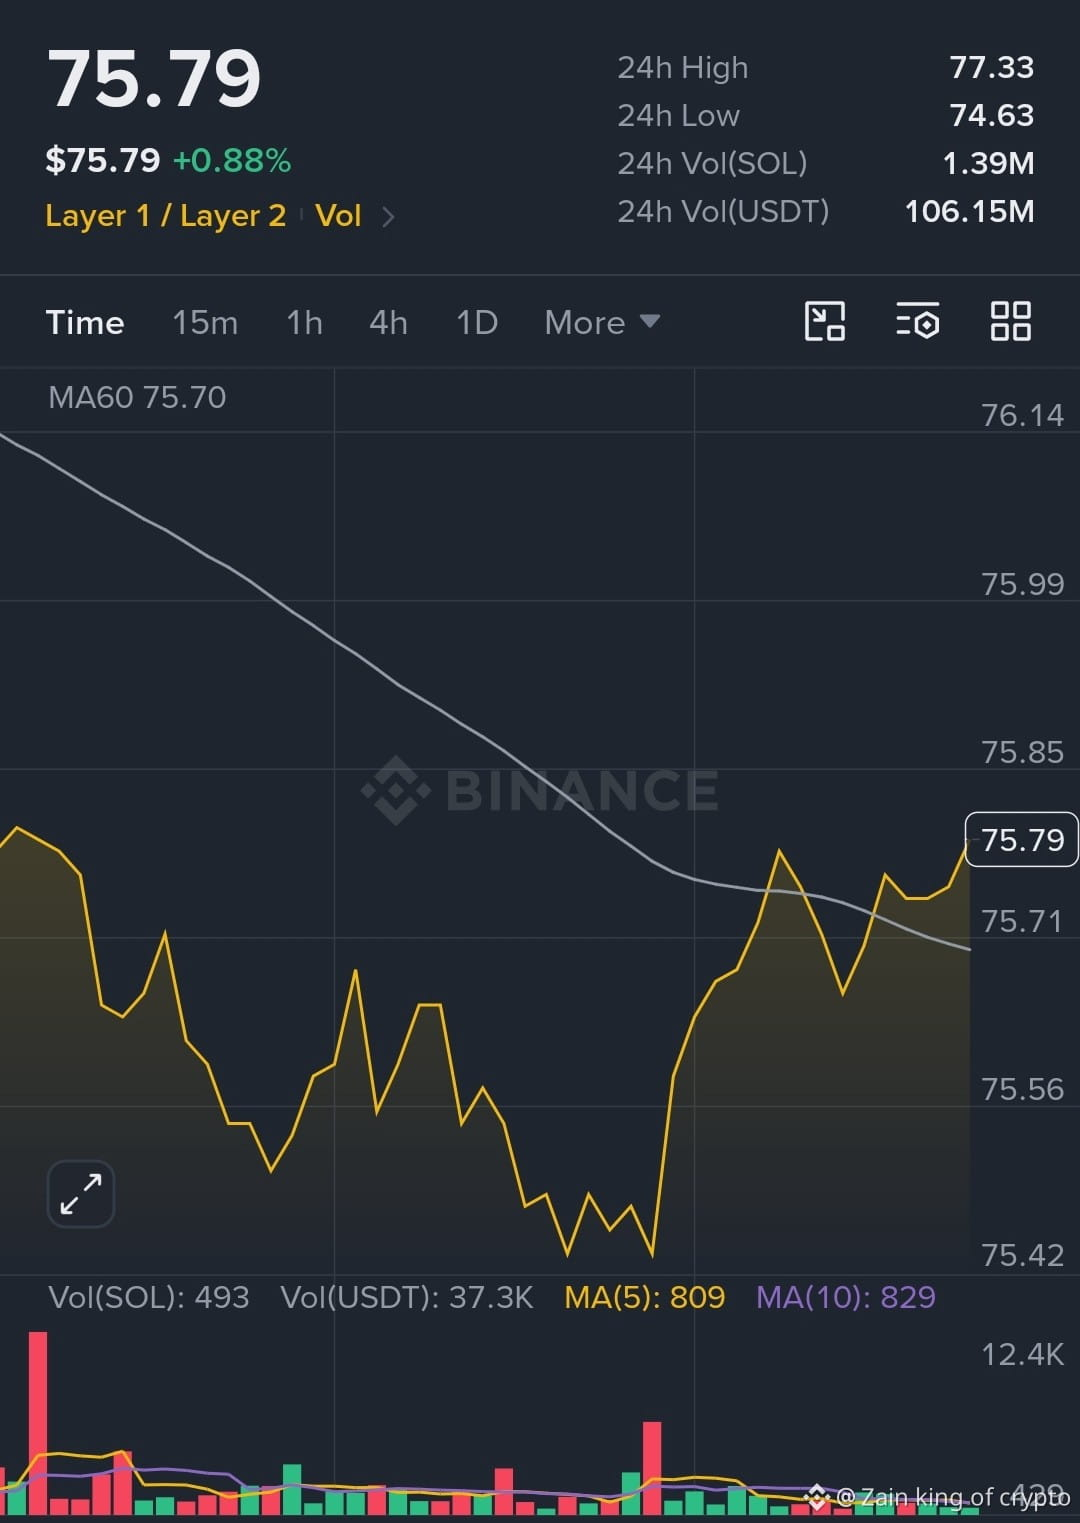The width and height of the screenshot is (1080, 1523).
Task: Click the tallest red volume bar
Action: point(38,1423)
